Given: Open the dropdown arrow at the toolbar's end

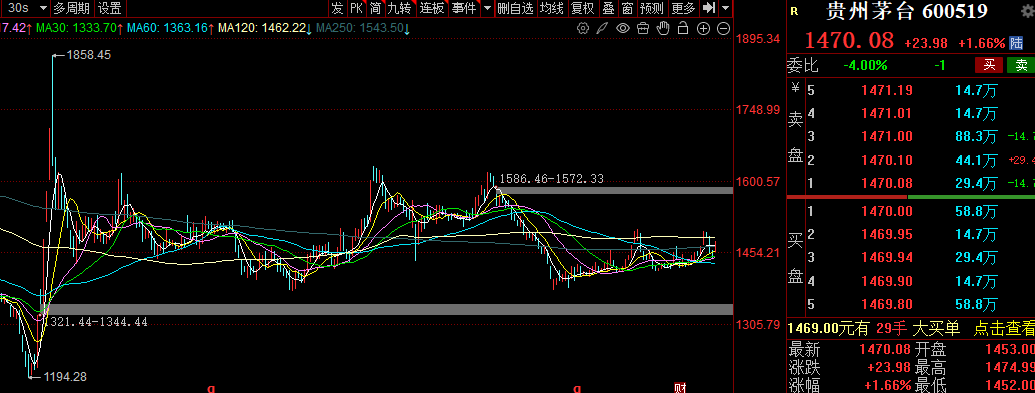Looking at the screenshot, I should coord(726,8).
